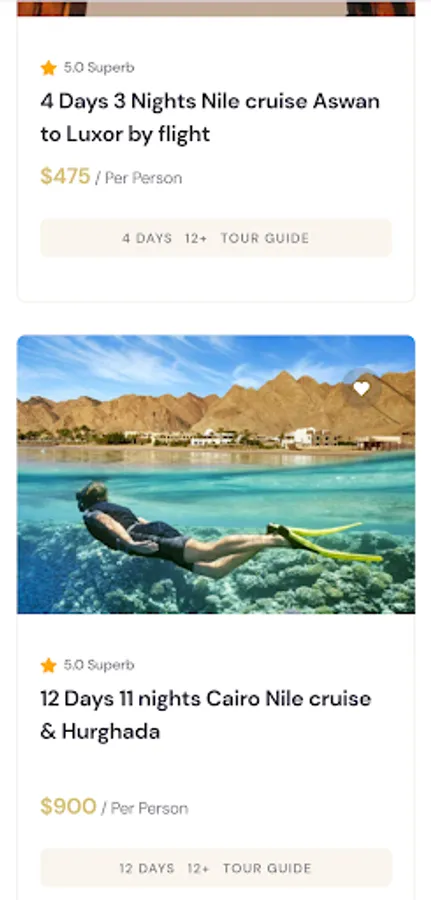
Task: Tap the 4 DAYS duration tag
Action: [147, 238]
